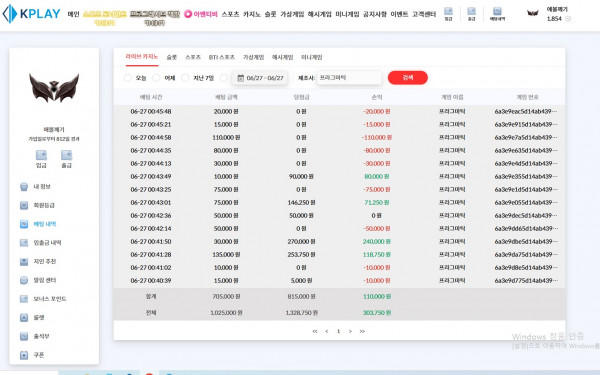The width and height of the screenshot is (600, 375).
Task: Click the 베팅 시간 column header
Action: click(151, 97)
